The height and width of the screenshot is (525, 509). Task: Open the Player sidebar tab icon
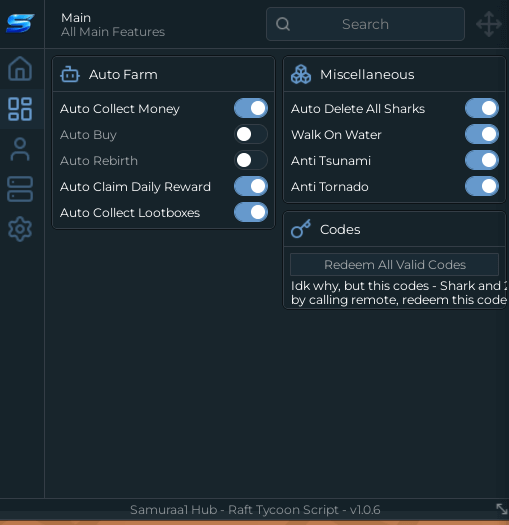coord(20,149)
